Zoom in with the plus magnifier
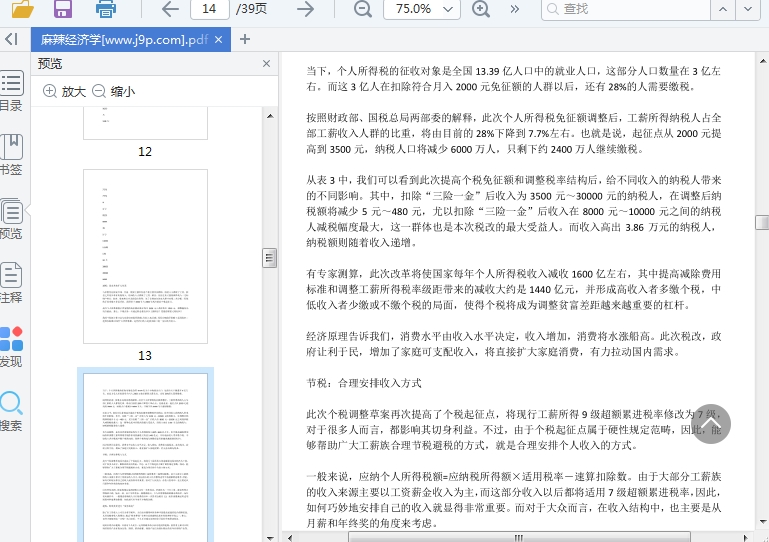 (481, 9)
